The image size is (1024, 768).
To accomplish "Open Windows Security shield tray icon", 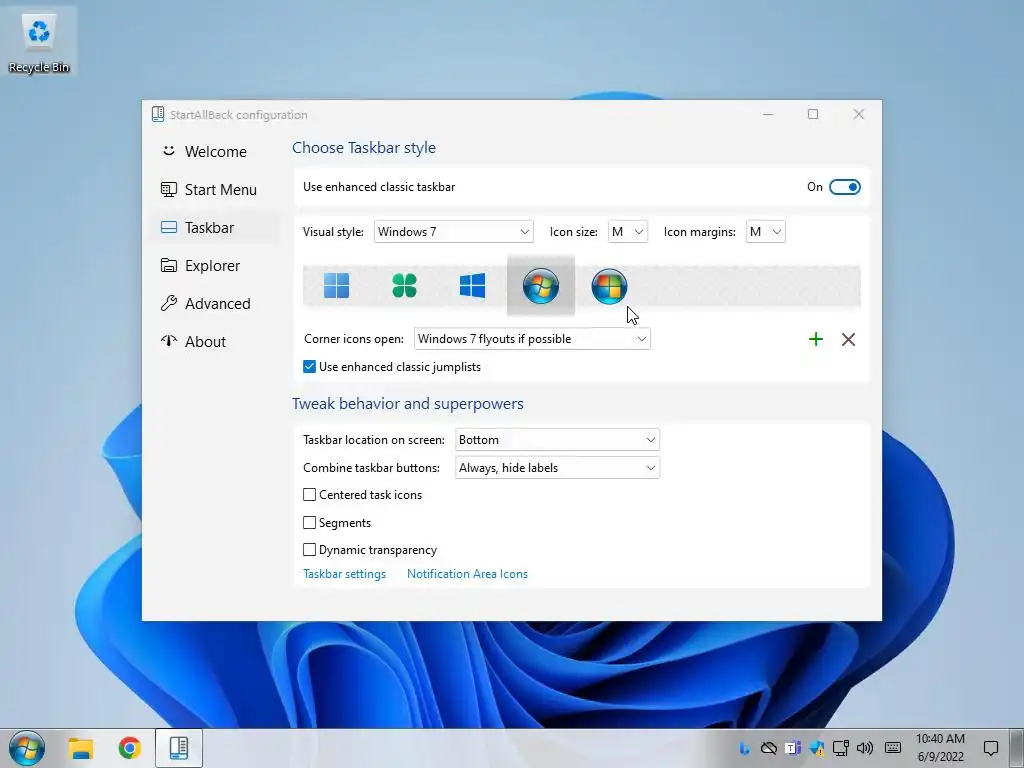I will 817,748.
